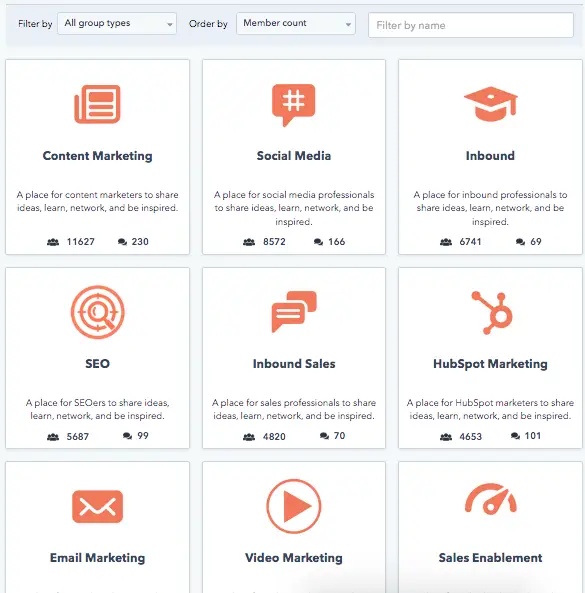The width and height of the screenshot is (585, 593).
Task: Click members icon beside 11627
Action: [x=53, y=242]
